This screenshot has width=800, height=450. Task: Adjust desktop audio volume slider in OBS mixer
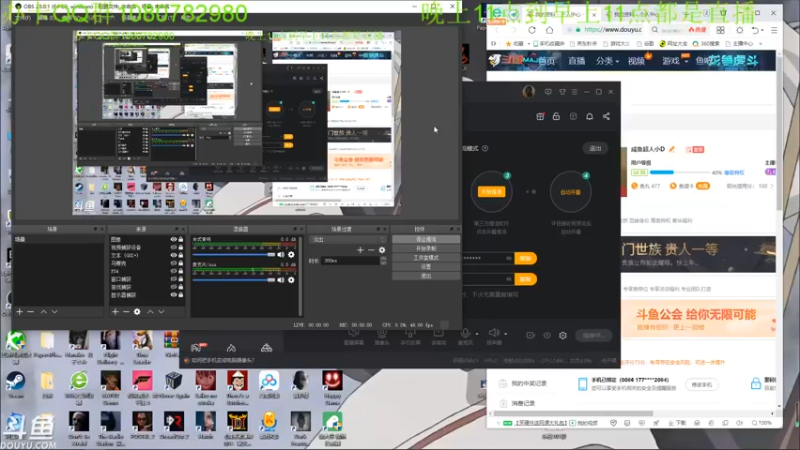pos(234,255)
